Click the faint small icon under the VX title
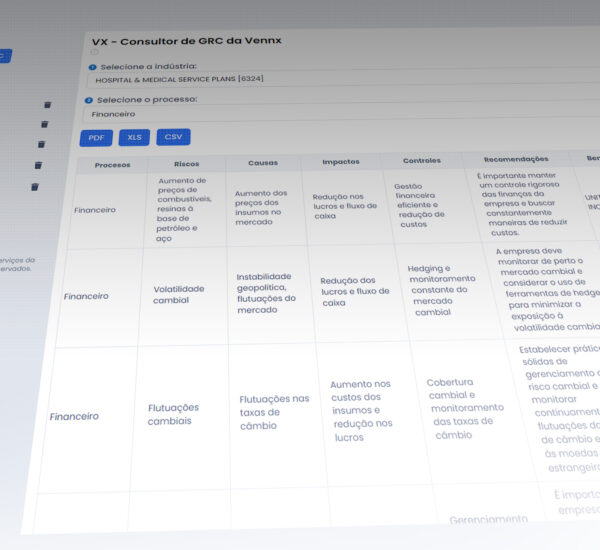This screenshot has width=600, height=550. [95, 52]
